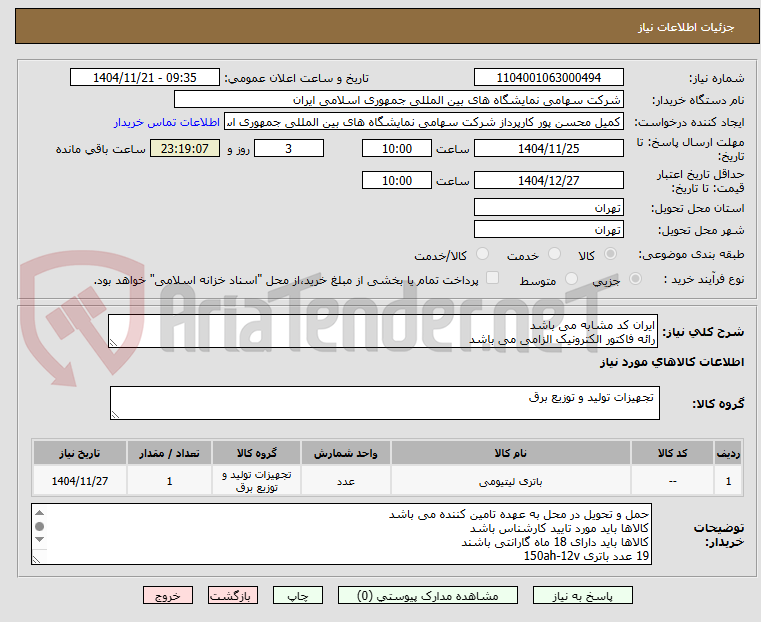Screen dimensions: 761x622
Task: Click the عدد unit cell
Action: pos(346,481)
